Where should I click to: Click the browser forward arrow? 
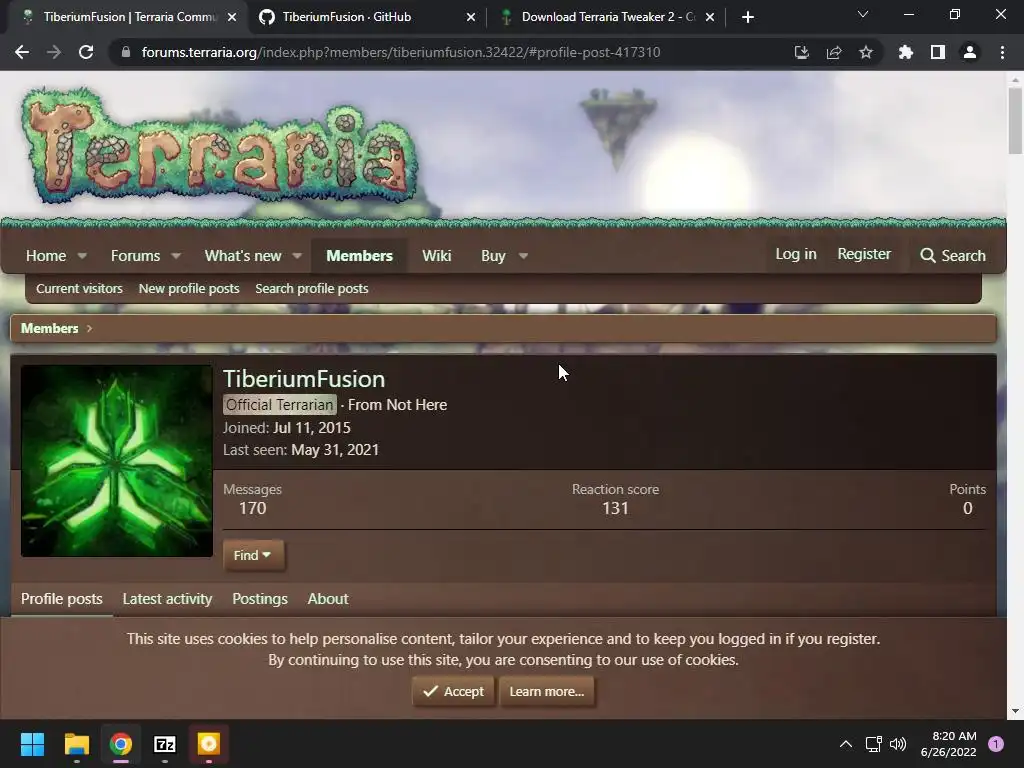[x=54, y=52]
